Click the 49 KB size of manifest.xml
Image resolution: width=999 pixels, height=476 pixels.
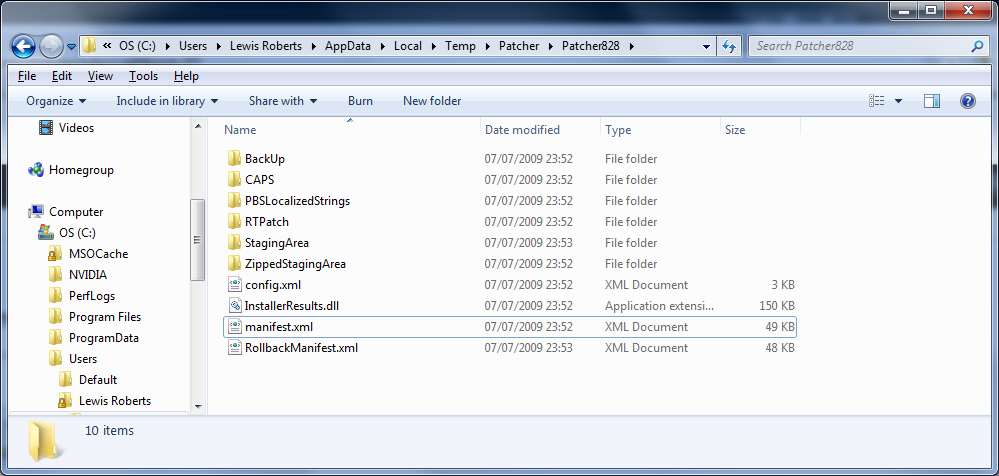780,327
